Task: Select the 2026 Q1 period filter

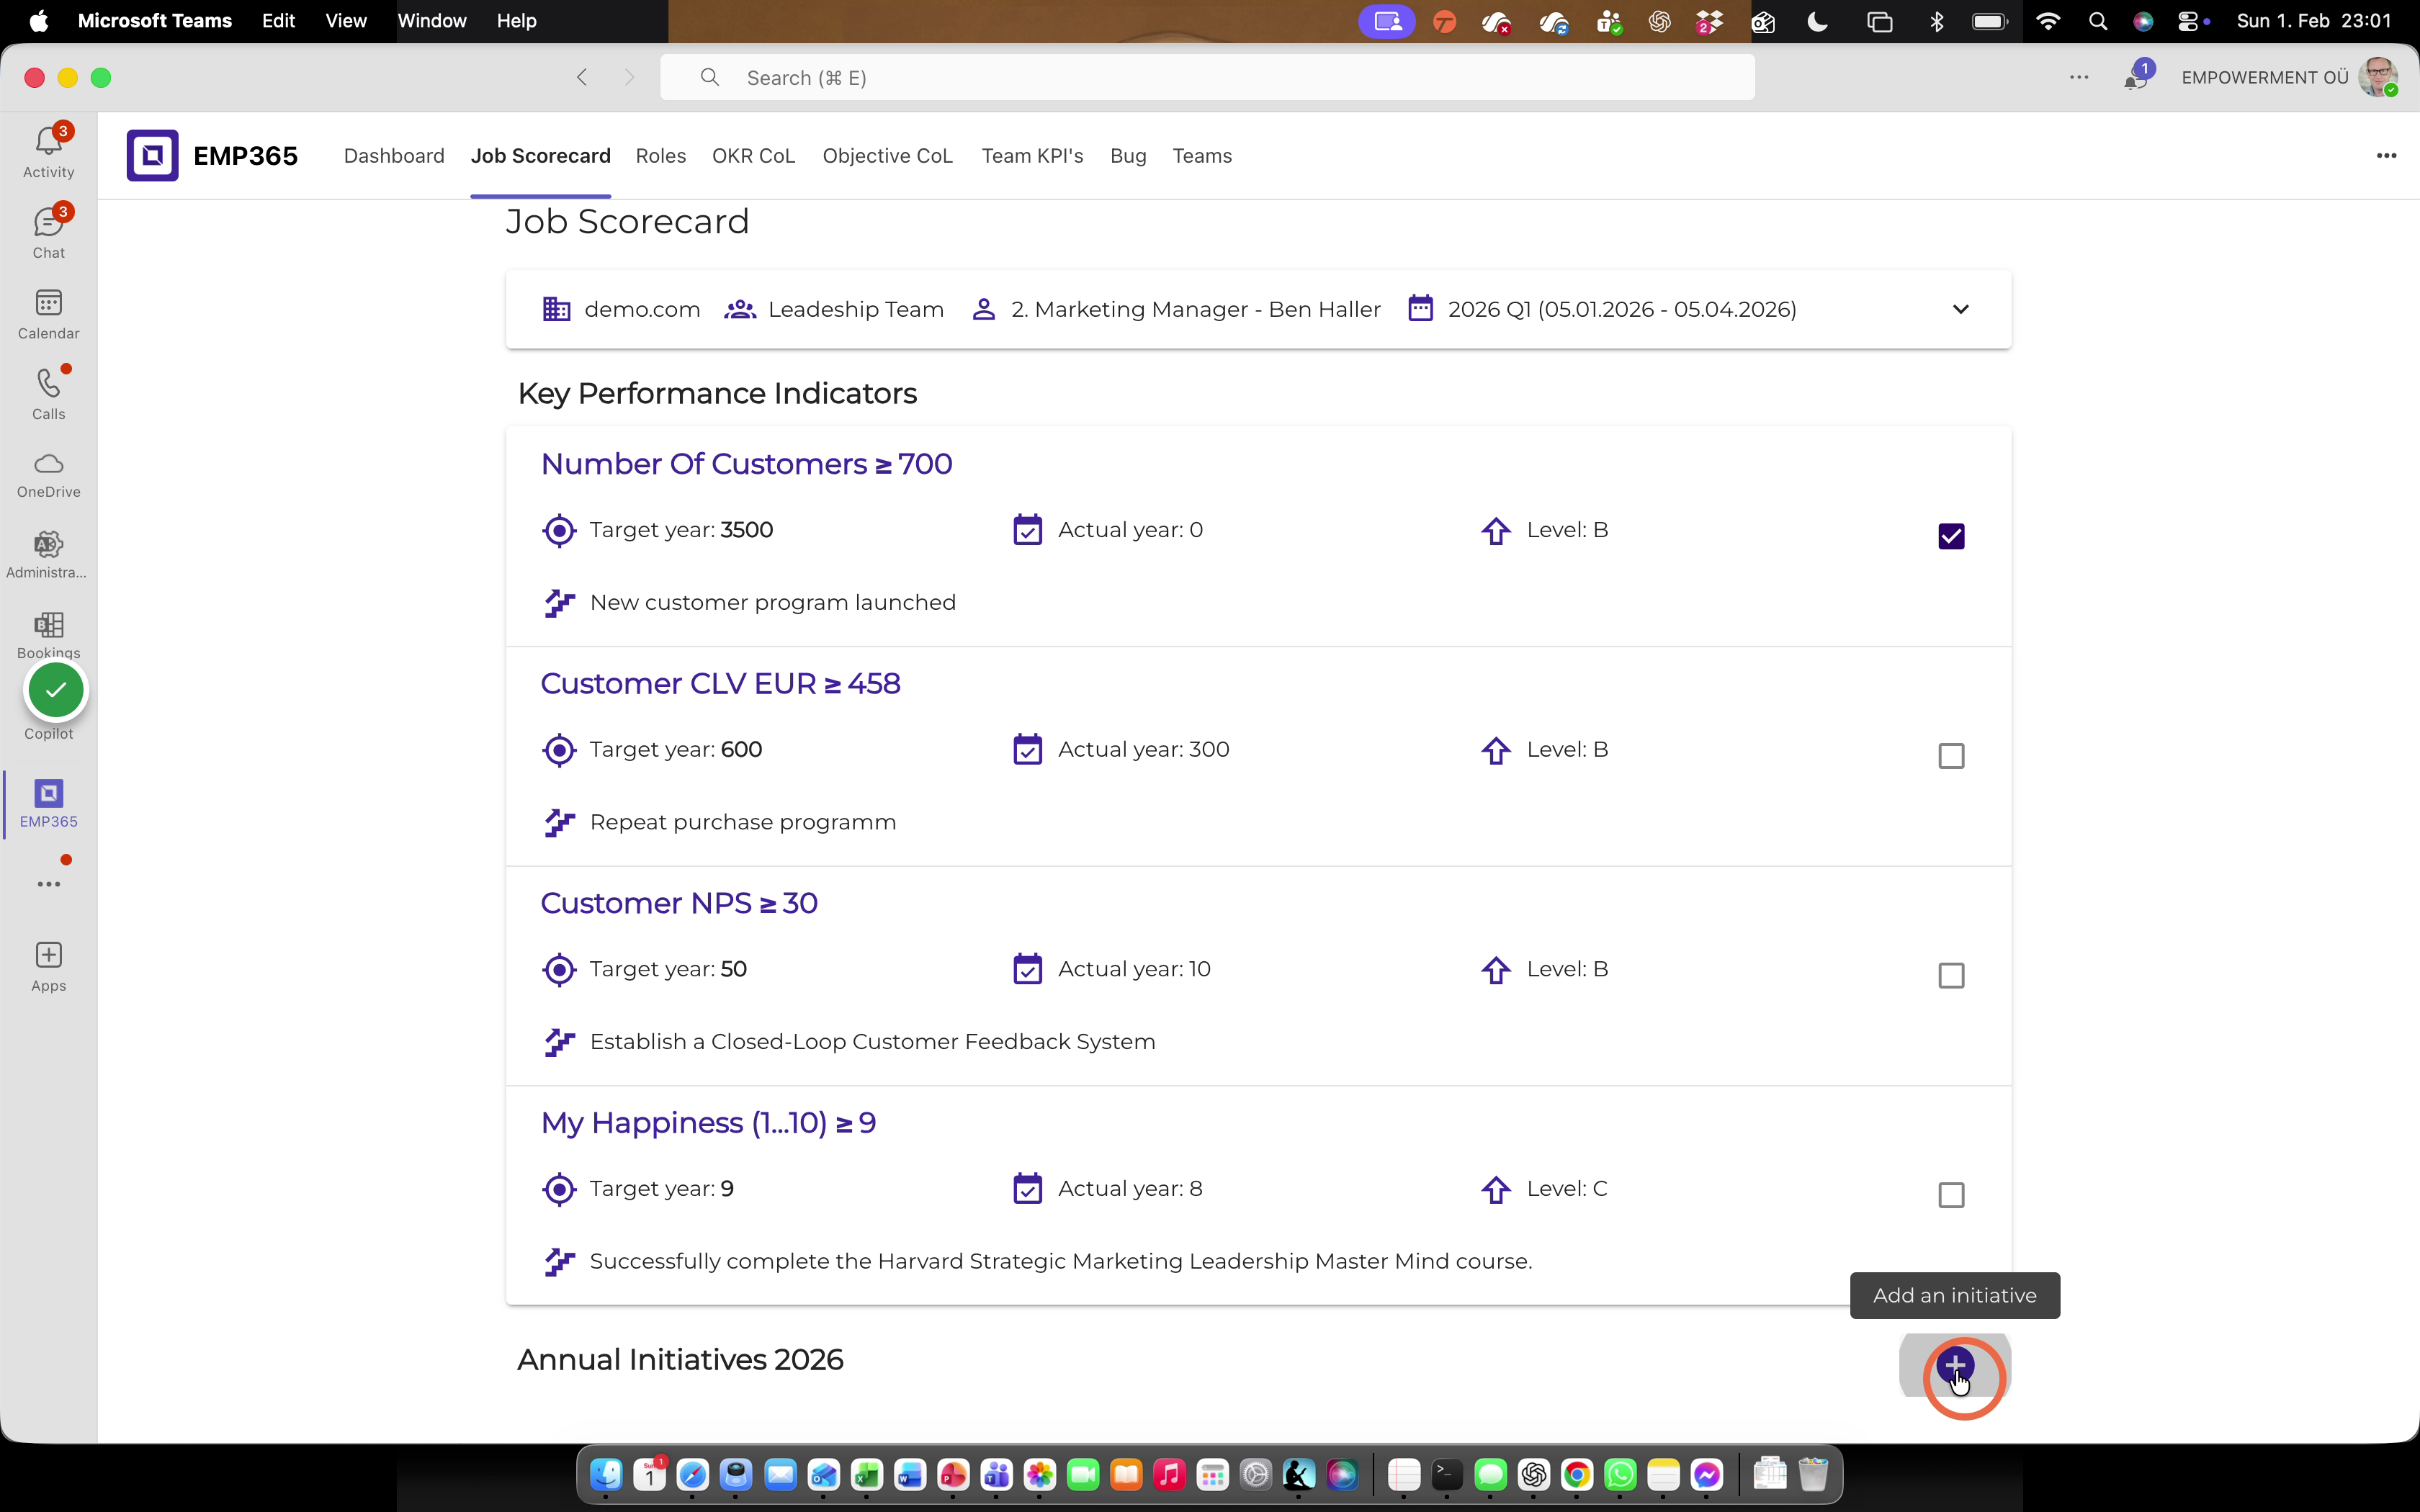Action: point(1601,309)
